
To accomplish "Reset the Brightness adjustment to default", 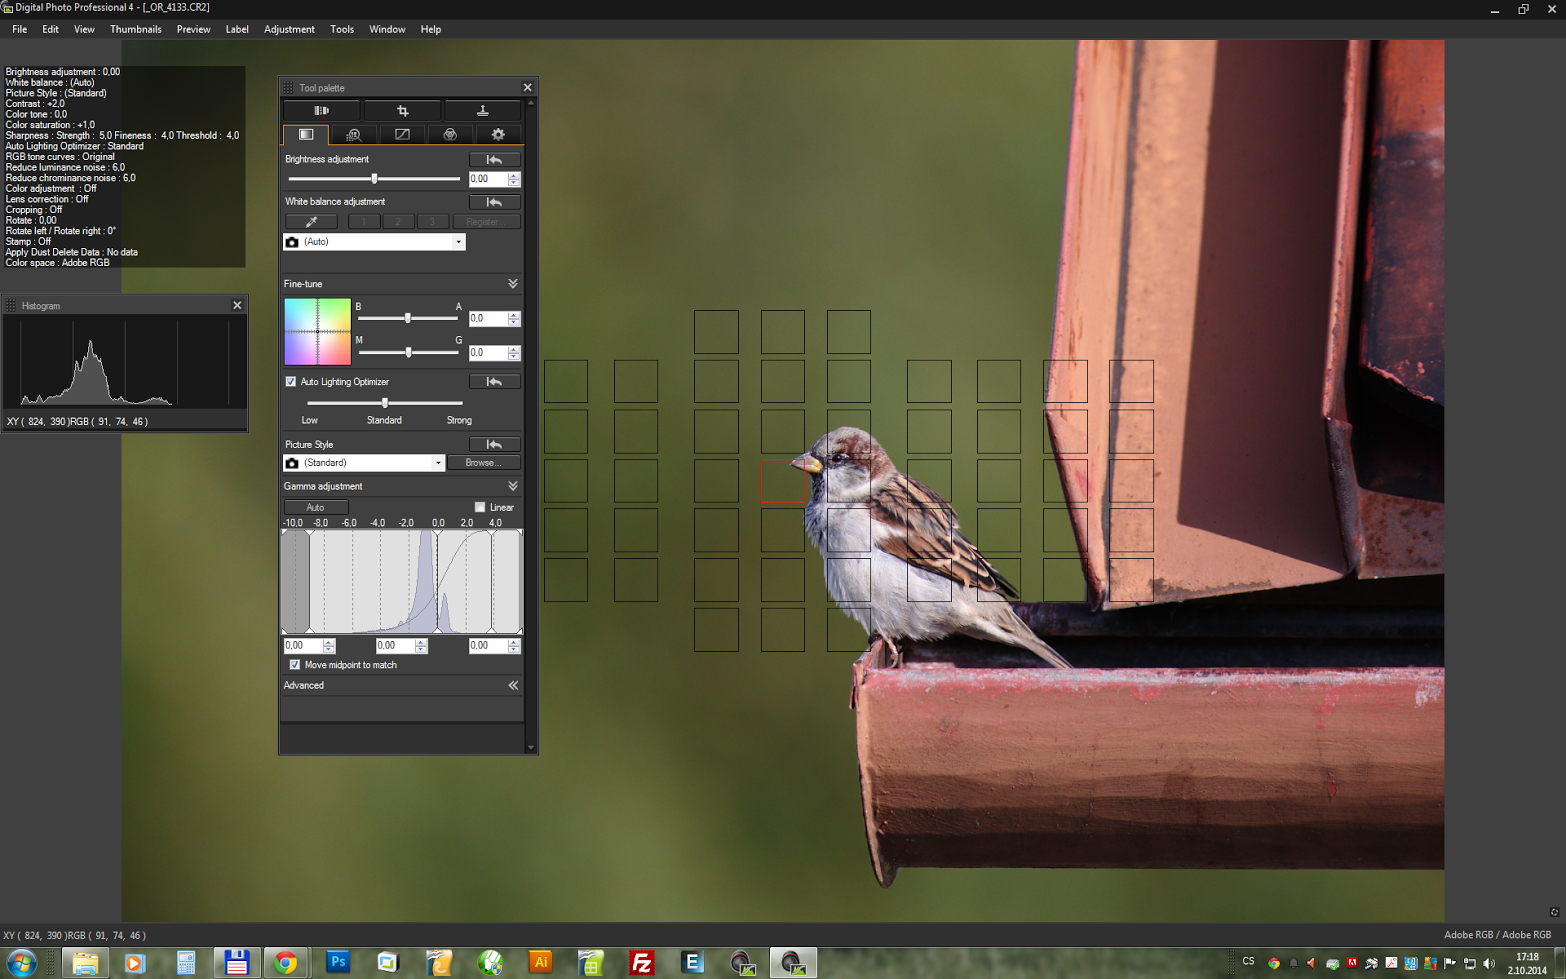I will 494,160.
